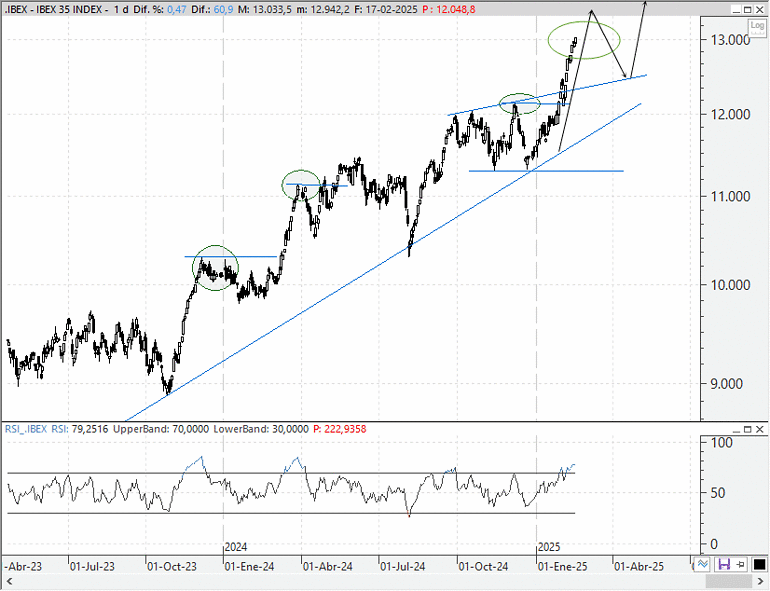
Task: Click the '01-Oct-23' date axis label
Action: coord(172,566)
